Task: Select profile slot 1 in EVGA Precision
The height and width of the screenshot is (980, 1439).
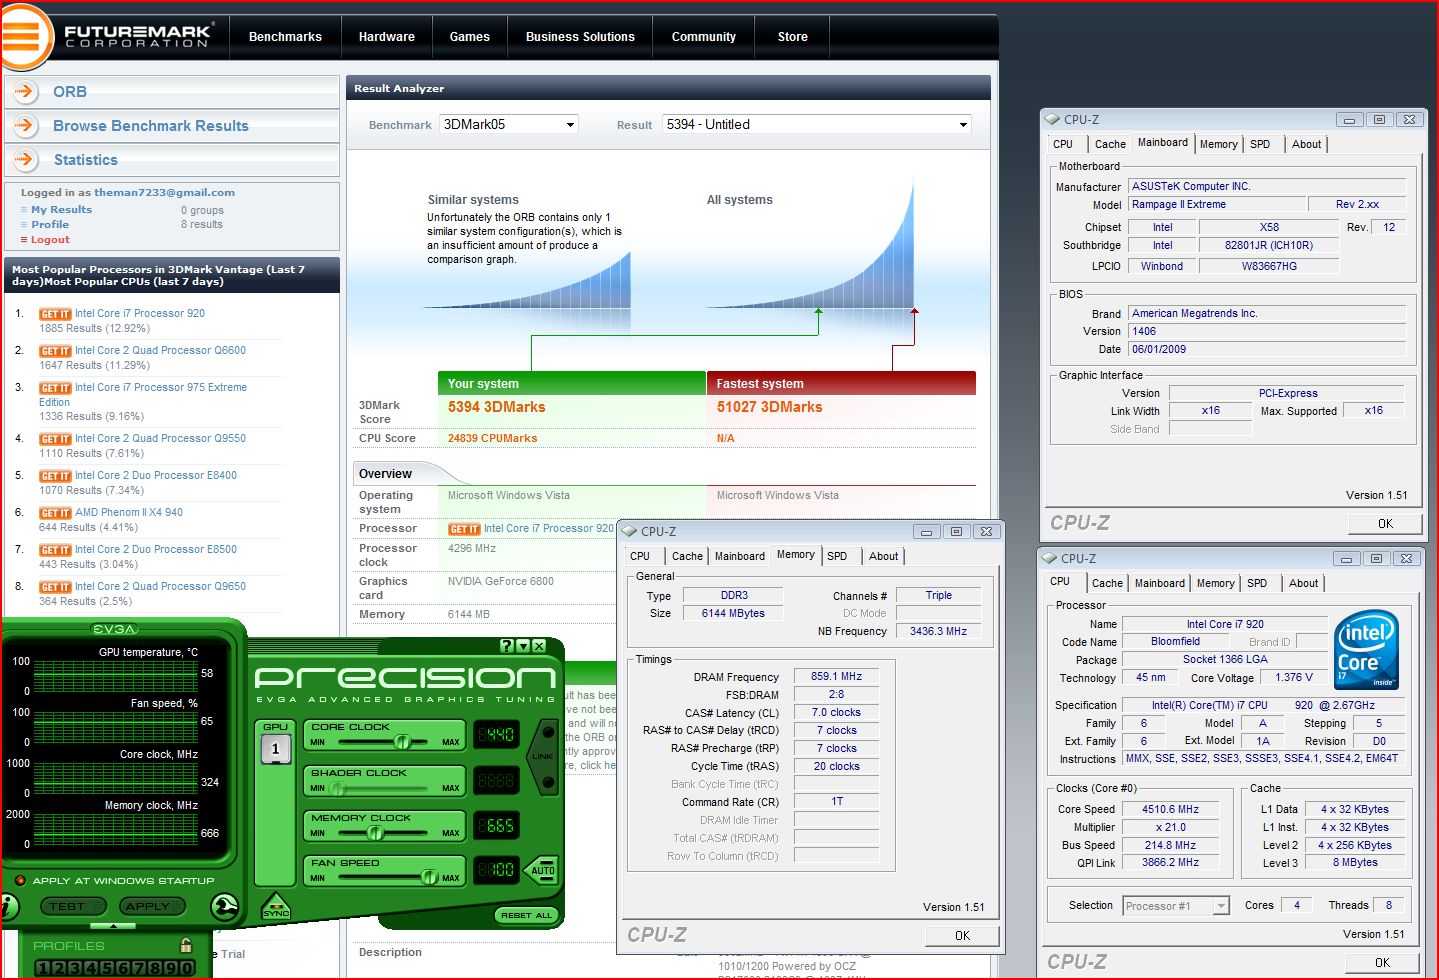Action: coord(43,968)
